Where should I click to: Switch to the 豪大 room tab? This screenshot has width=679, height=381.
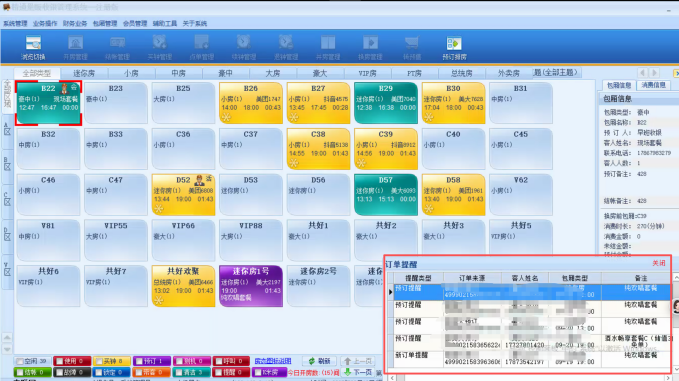[x=320, y=74]
